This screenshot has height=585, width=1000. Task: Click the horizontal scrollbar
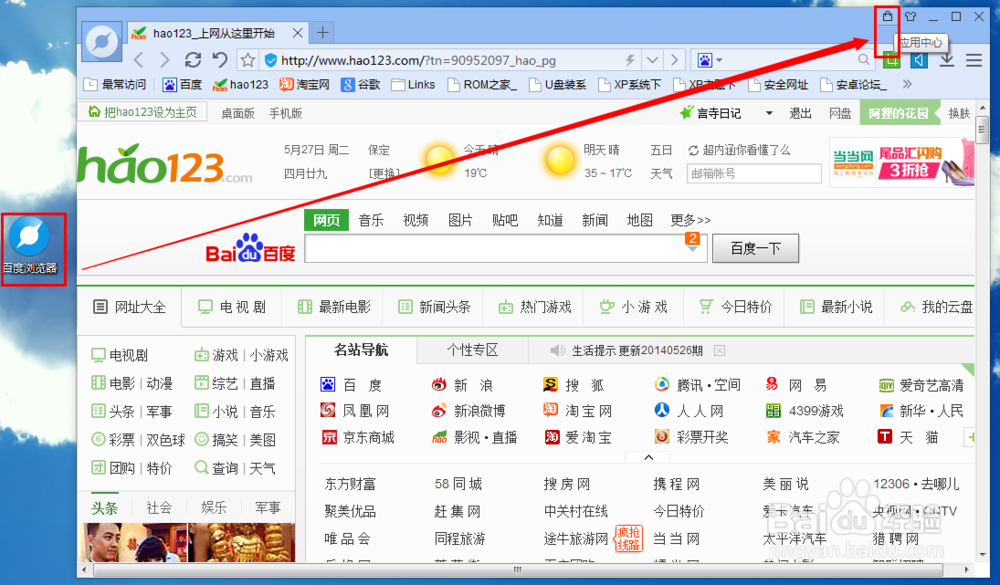[x=518, y=568]
